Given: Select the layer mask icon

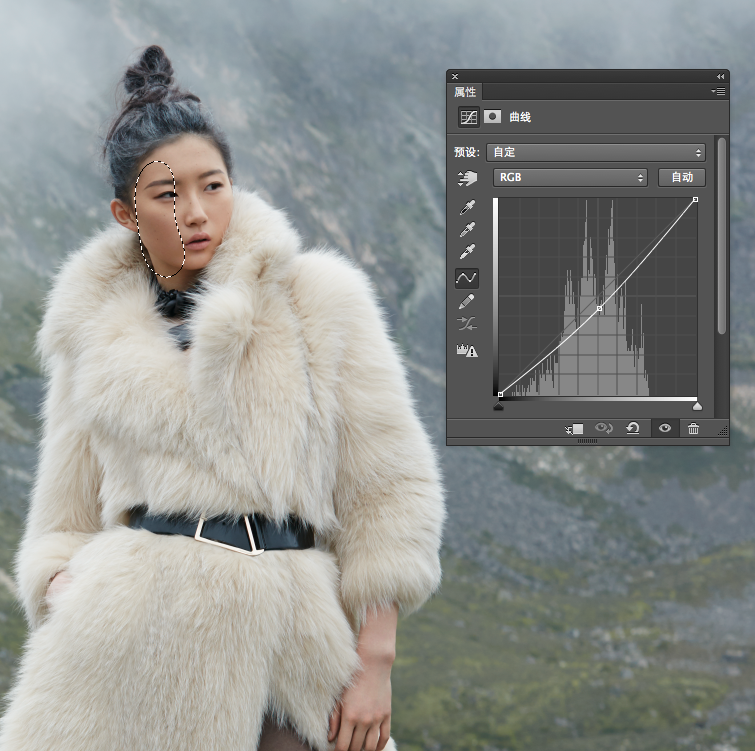Looking at the screenshot, I should 492,117.
